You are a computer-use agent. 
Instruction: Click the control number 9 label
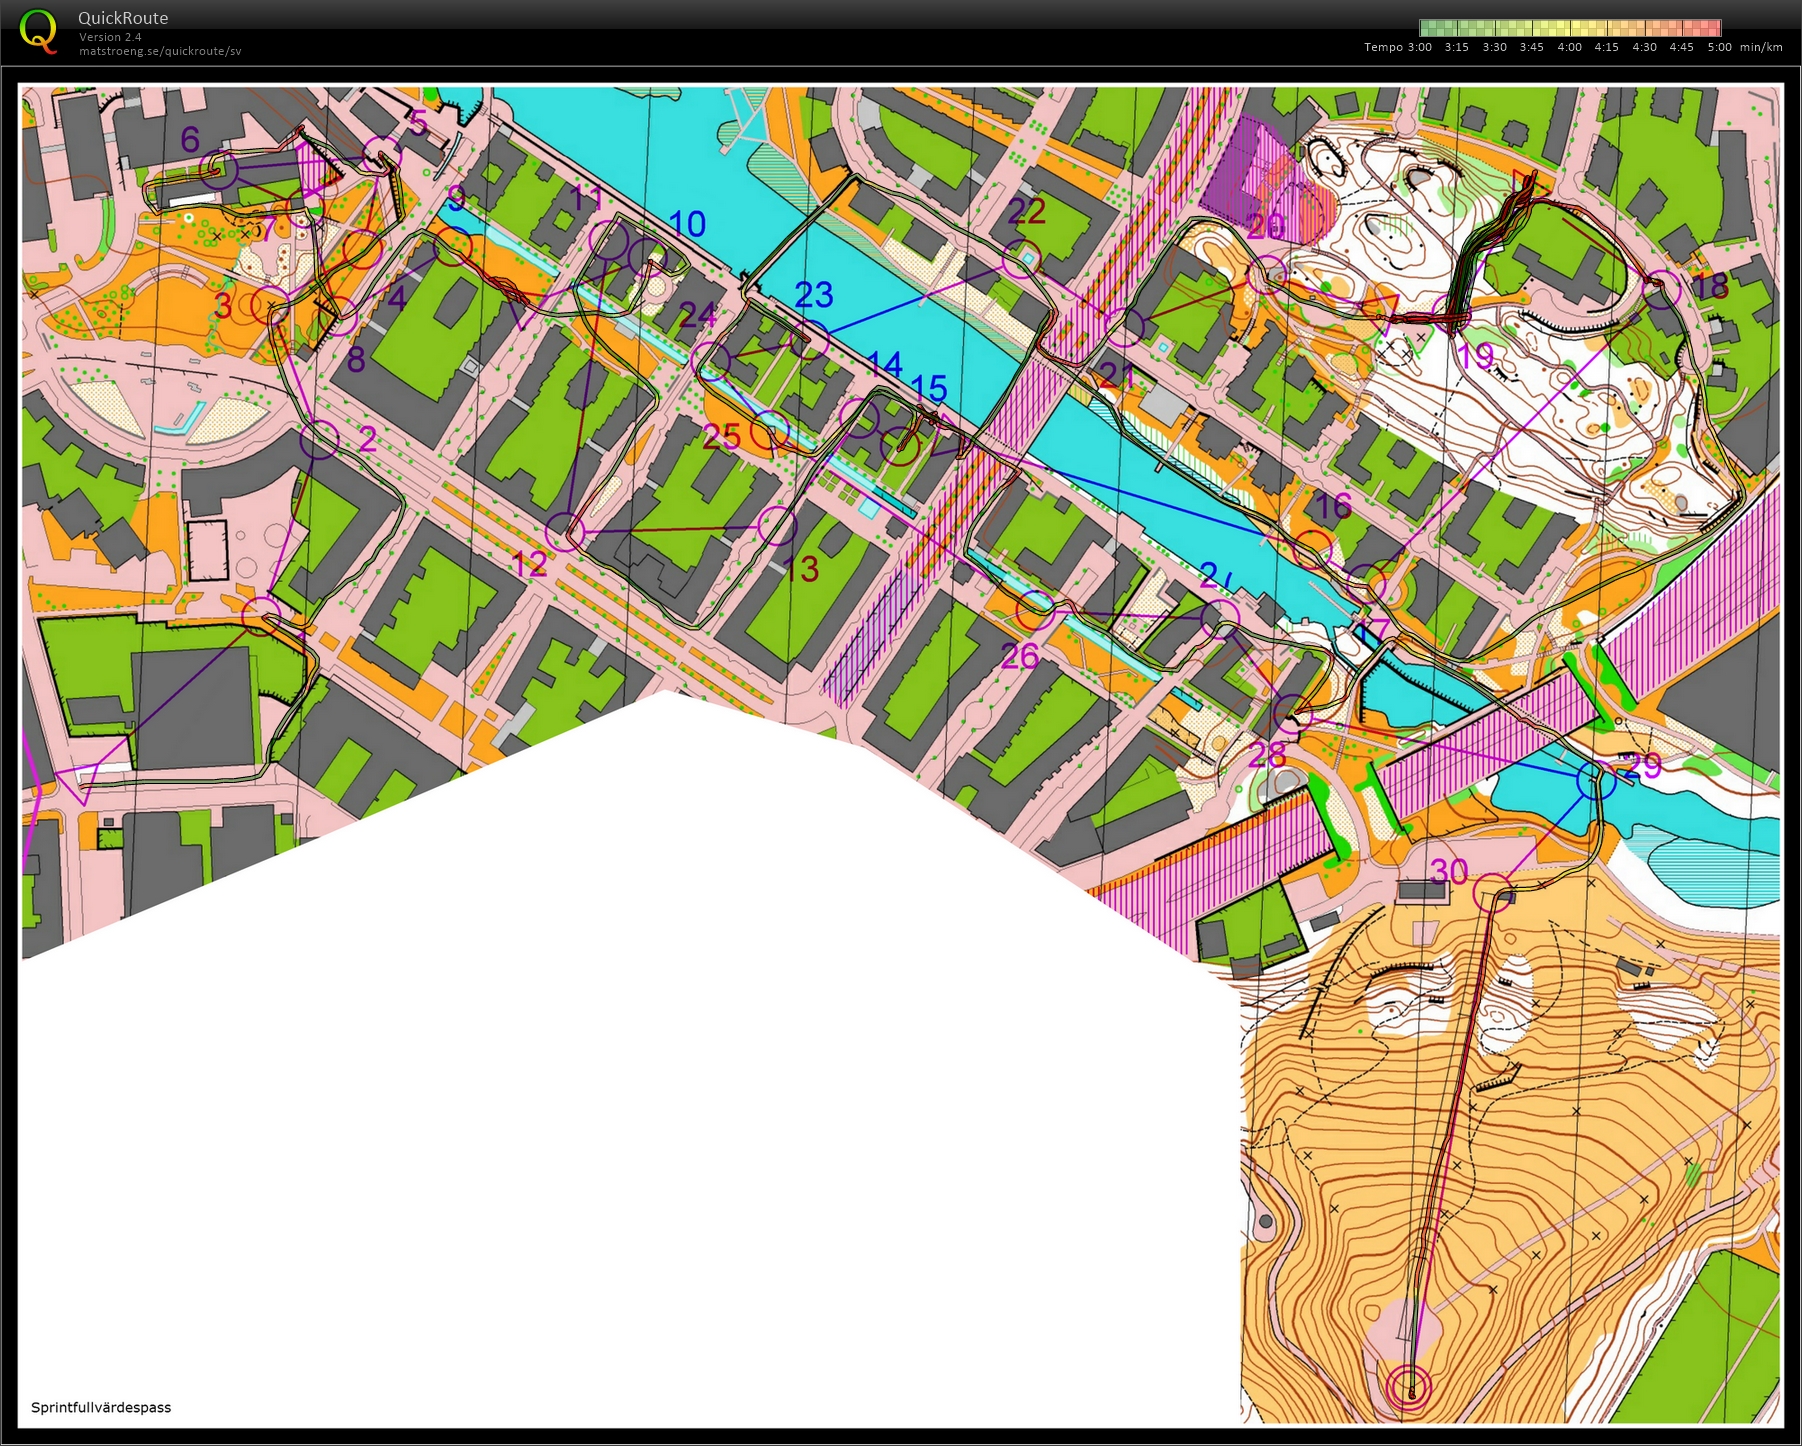pos(456,199)
